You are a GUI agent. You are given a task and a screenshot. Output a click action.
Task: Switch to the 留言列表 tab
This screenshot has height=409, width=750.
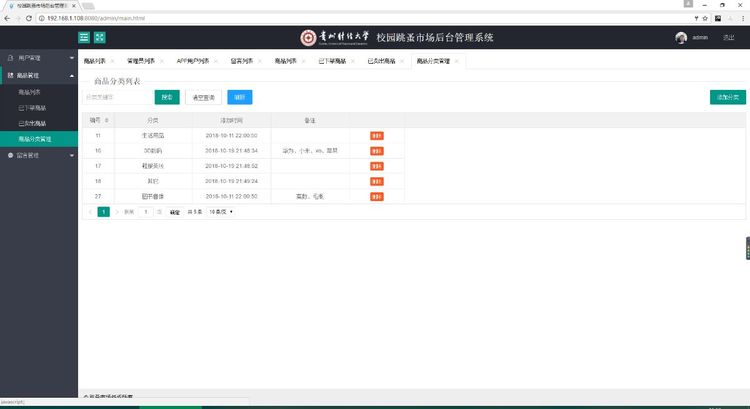(242, 61)
